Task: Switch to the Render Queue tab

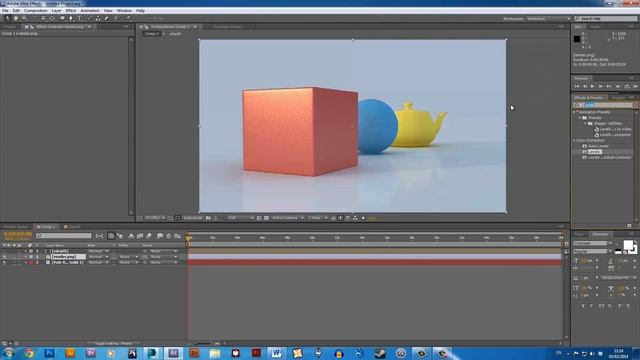Action: point(16,227)
